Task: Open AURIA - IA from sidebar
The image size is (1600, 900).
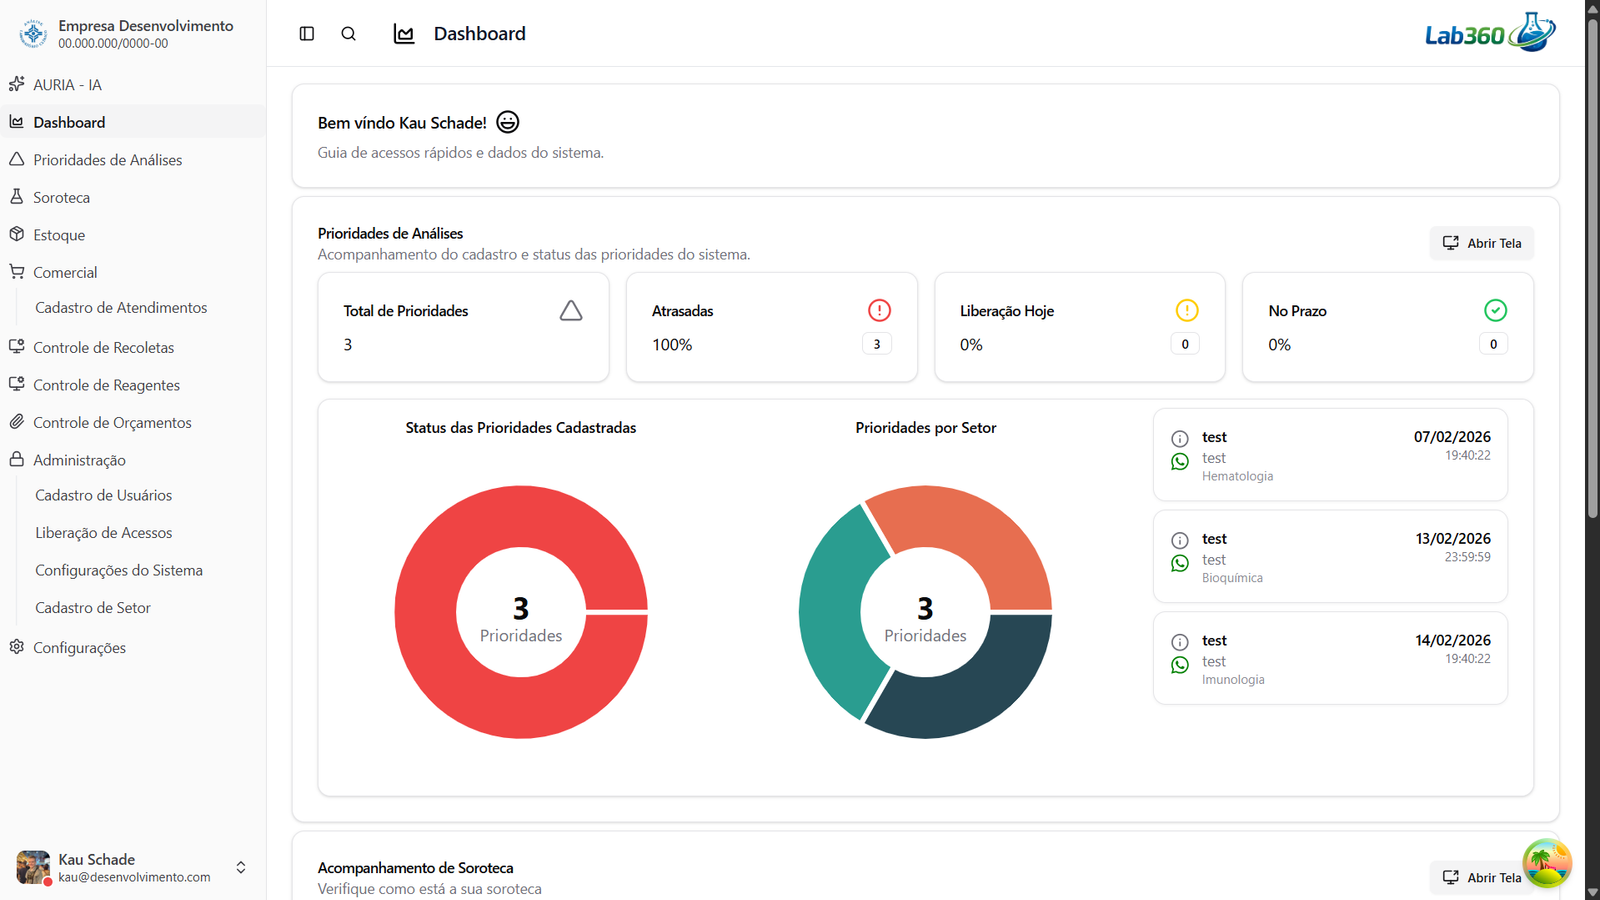Action: [67, 85]
